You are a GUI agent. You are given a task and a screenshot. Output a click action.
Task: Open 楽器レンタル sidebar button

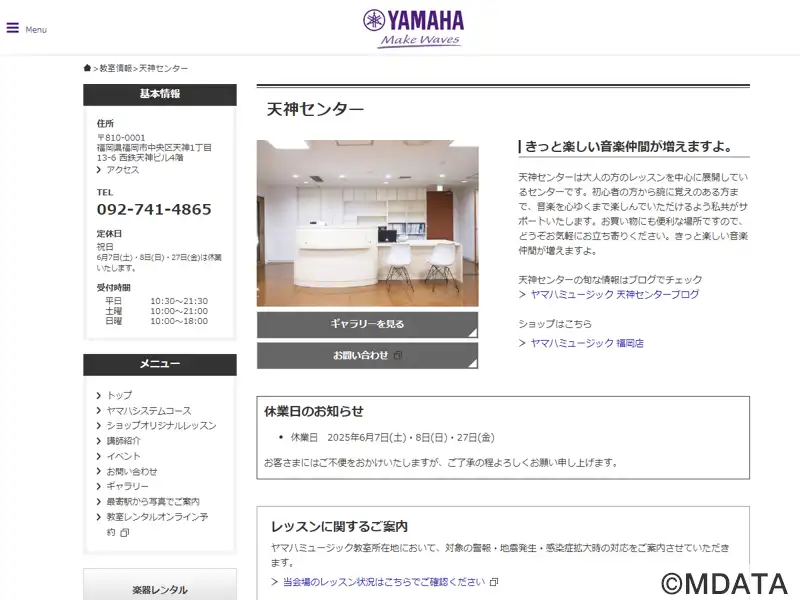pyautogui.click(x=160, y=585)
